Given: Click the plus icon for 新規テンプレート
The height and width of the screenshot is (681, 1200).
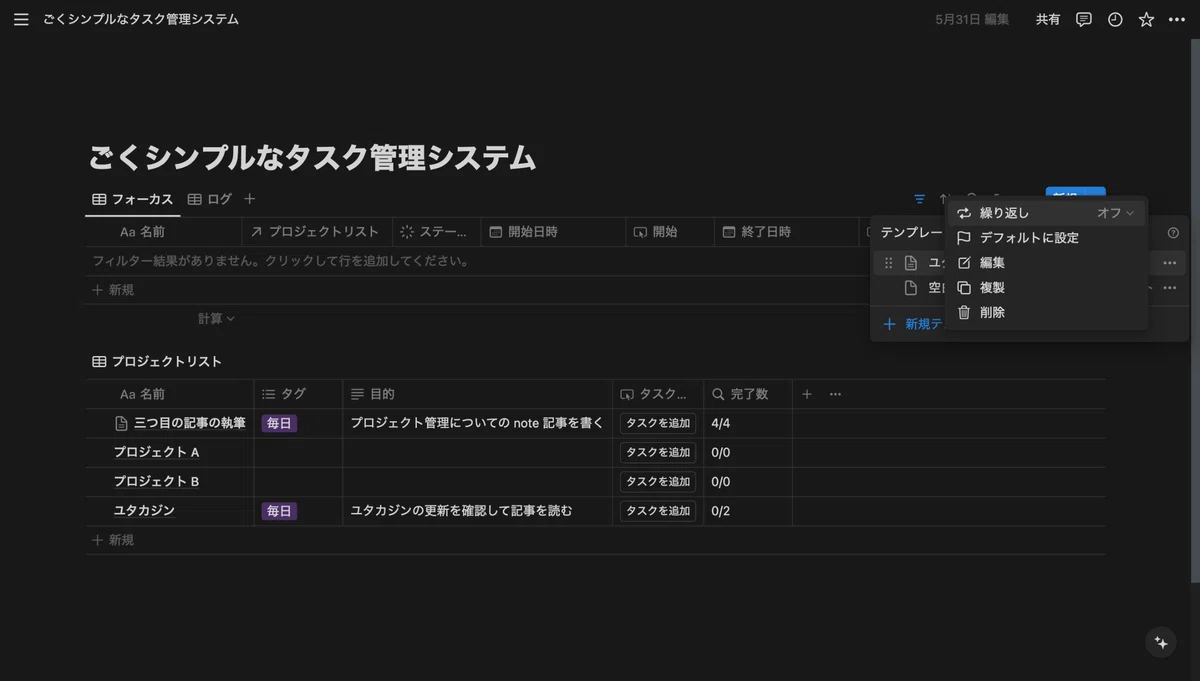Looking at the screenshot, I should (x=890, y=324).
